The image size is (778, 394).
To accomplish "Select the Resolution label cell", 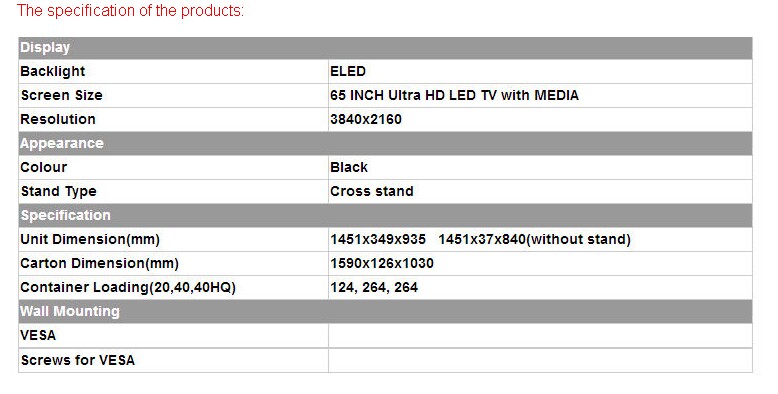I will click(173, 120).
